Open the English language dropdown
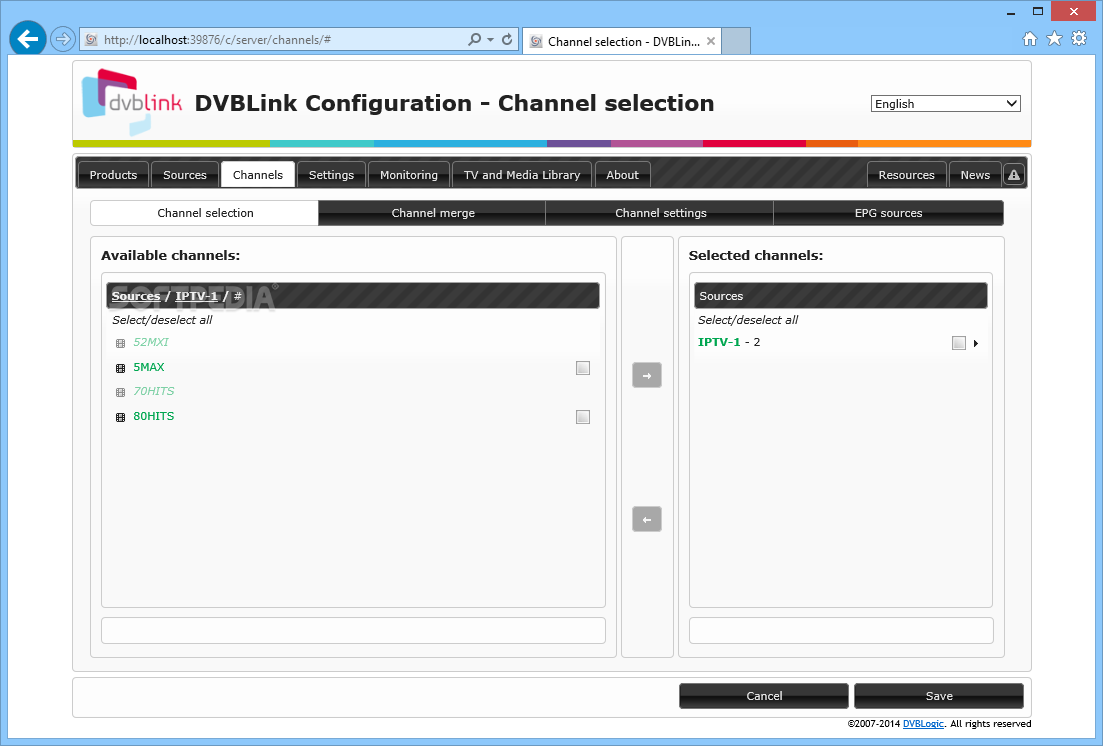 click(x=945, y=103)
